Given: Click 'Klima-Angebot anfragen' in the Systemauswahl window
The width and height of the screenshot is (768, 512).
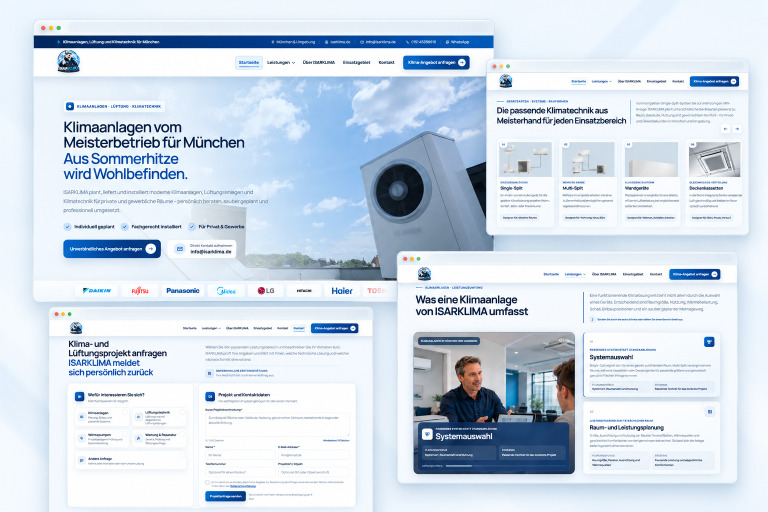Looking at the screenshot, I should (x=695, y=274).
